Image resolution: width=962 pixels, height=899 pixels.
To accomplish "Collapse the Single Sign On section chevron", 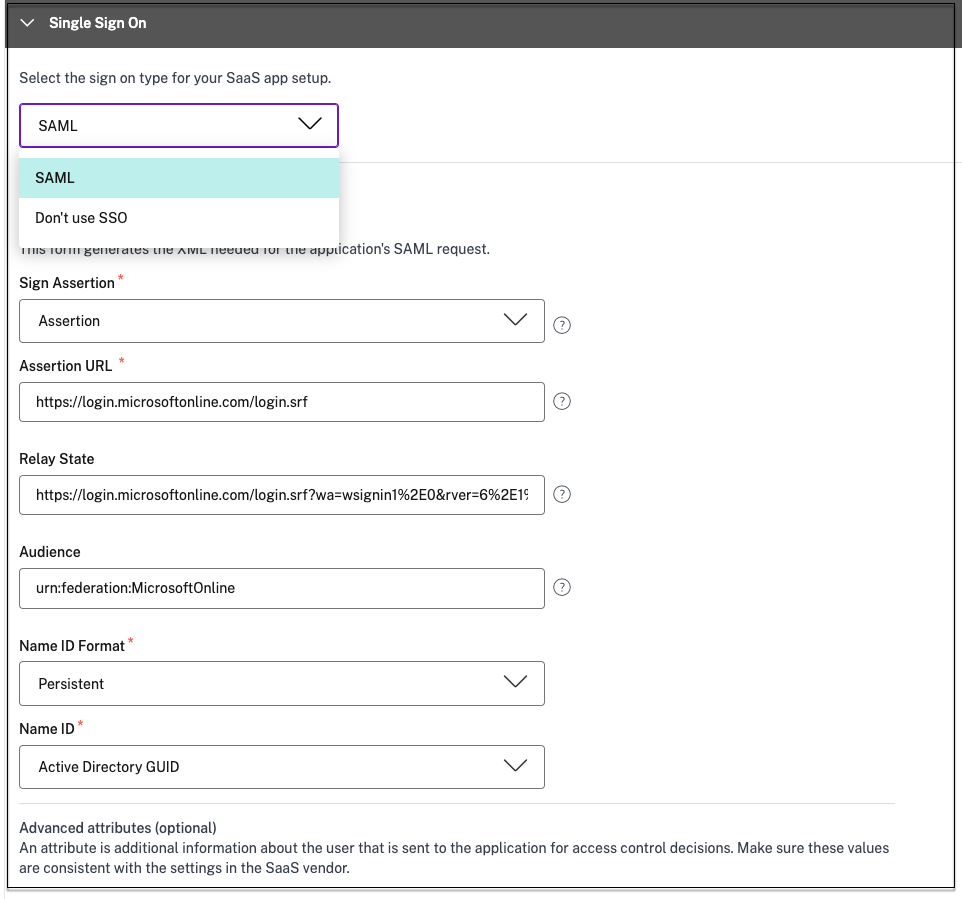I will 27,23.
